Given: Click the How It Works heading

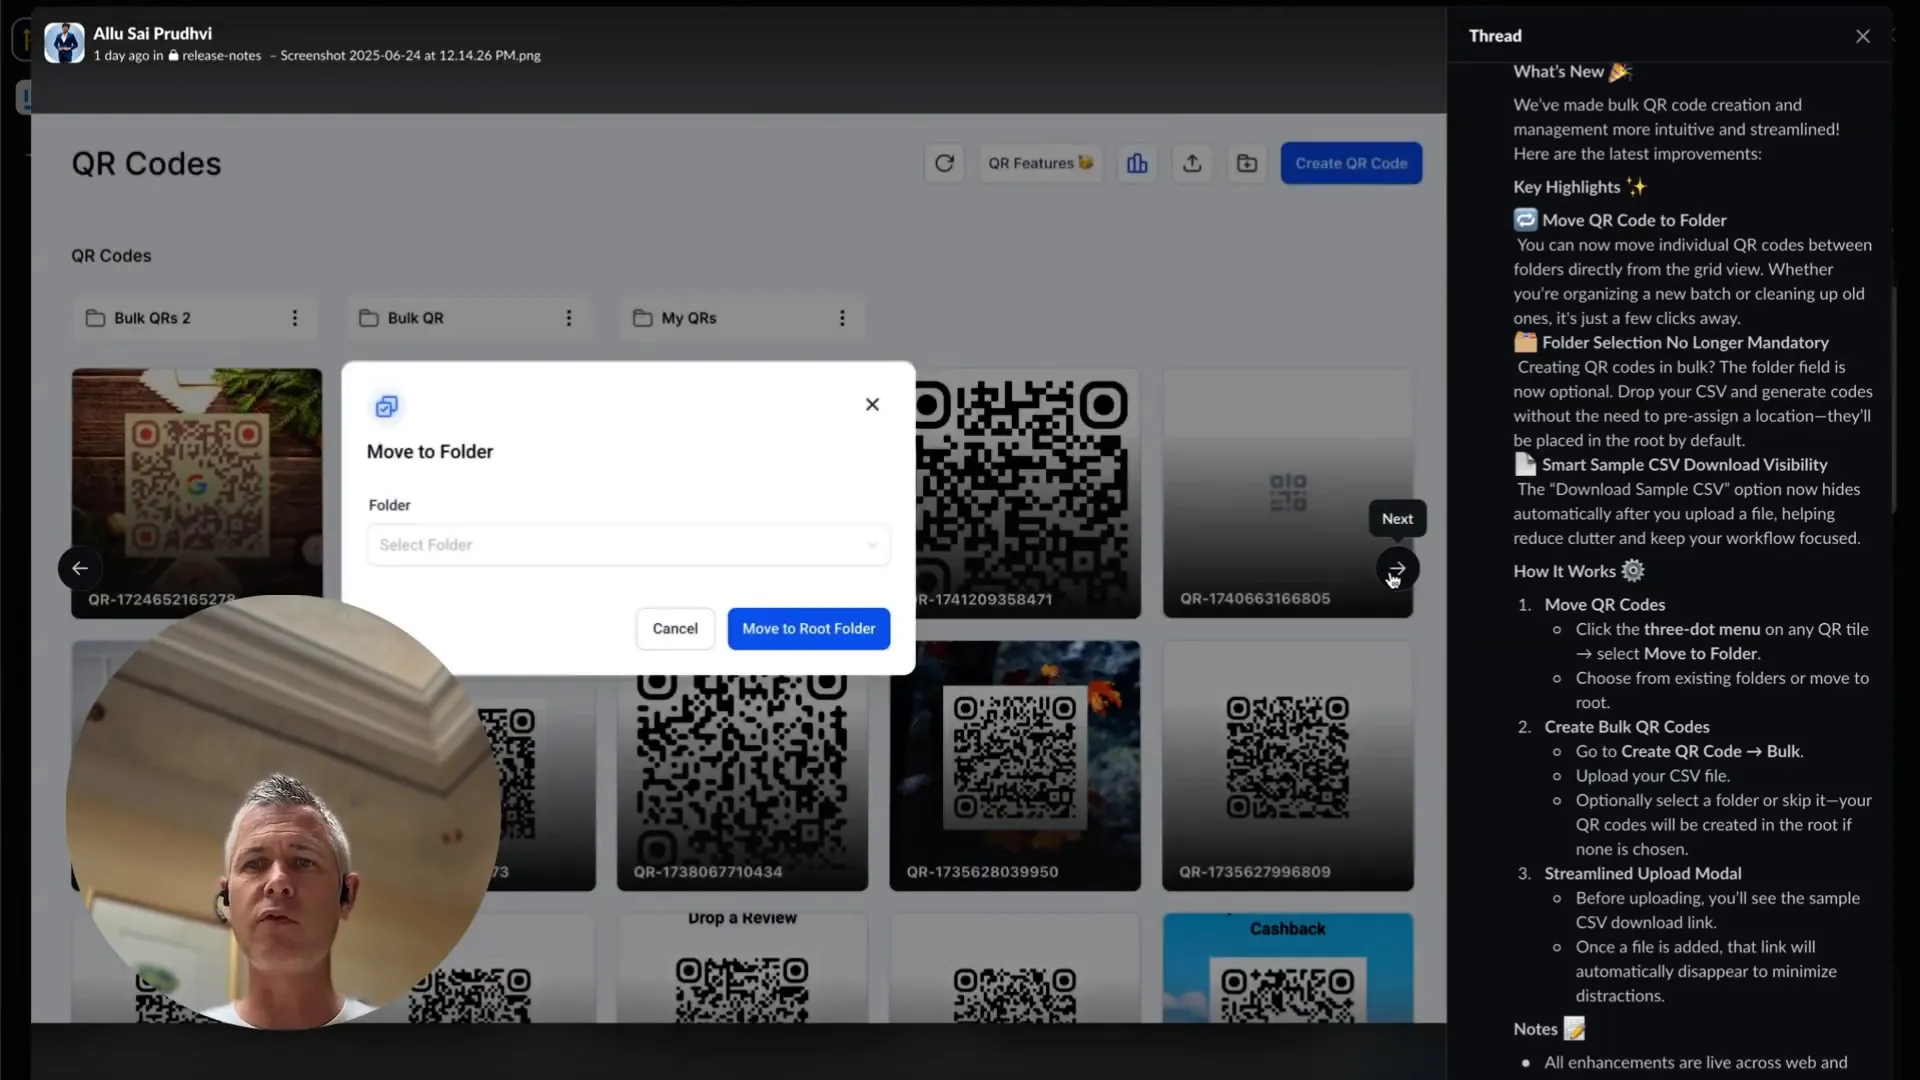Looking at the screenshot, I should coord(1578,571).
